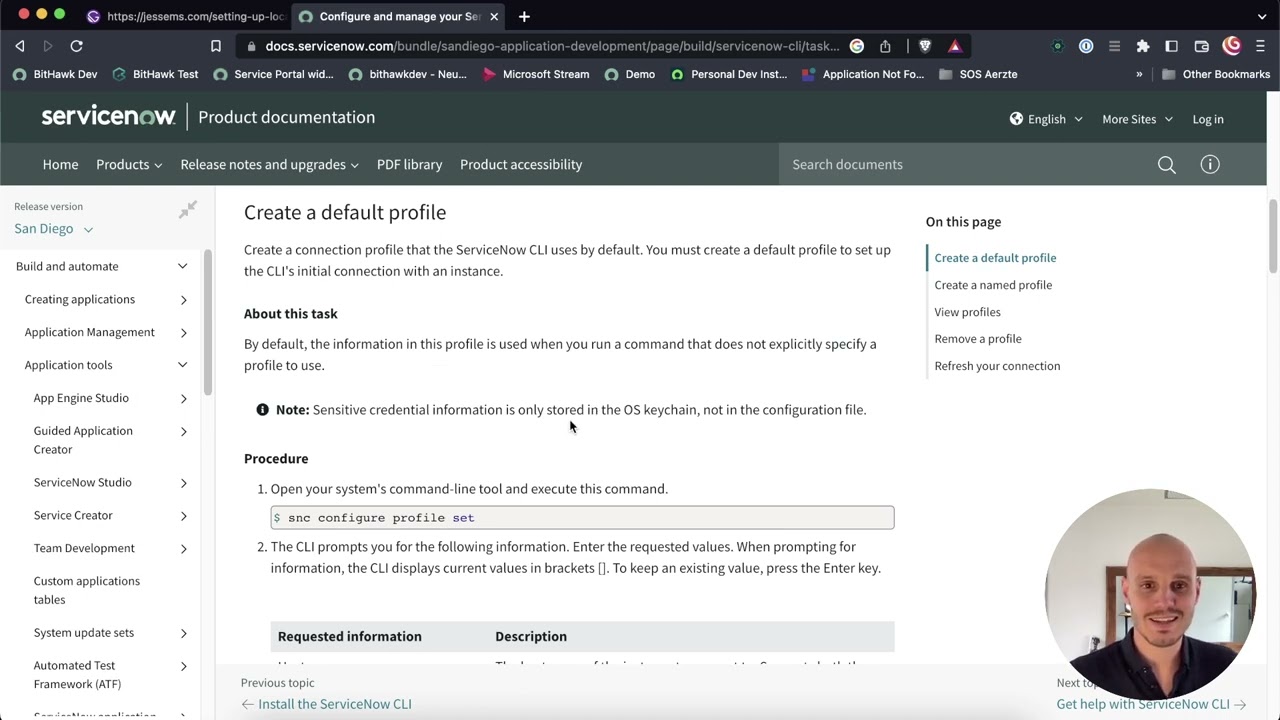Toggle the browser sidebar panel icon
The width and height of the screenshot is (1280, 720).
click(1172, 46)
